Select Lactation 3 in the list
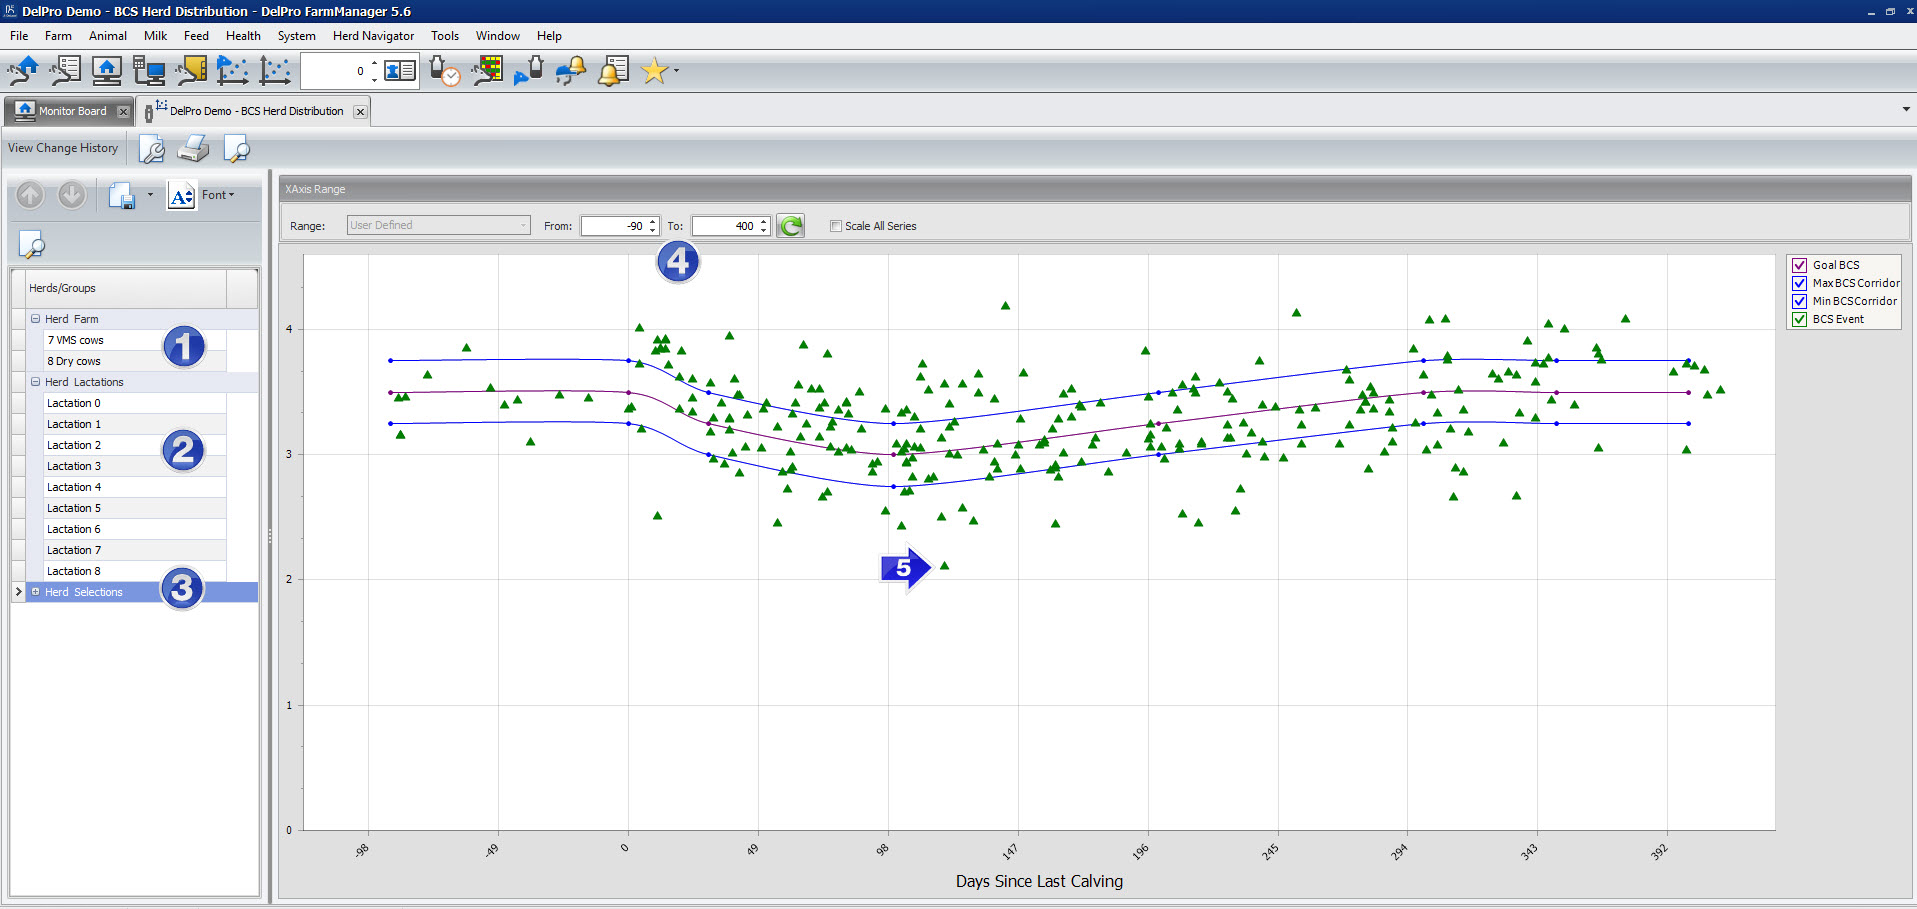 click(74, 466)
